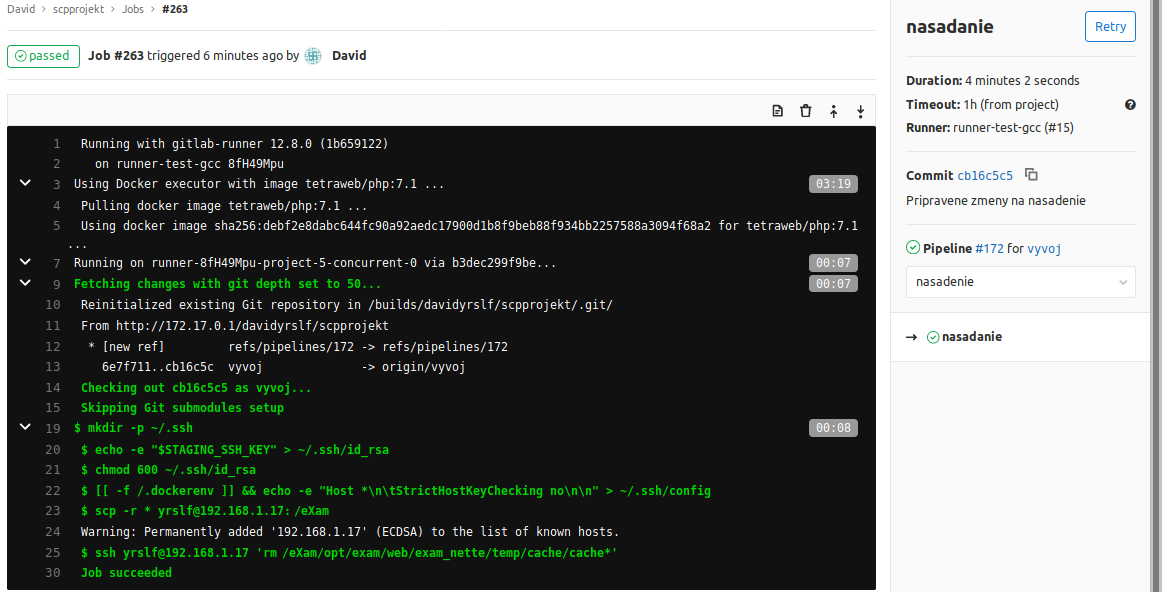The width and height of the screenshot is (1162, 592).
Task: Open timeout help question mark icon
Action: (1130, 104)
